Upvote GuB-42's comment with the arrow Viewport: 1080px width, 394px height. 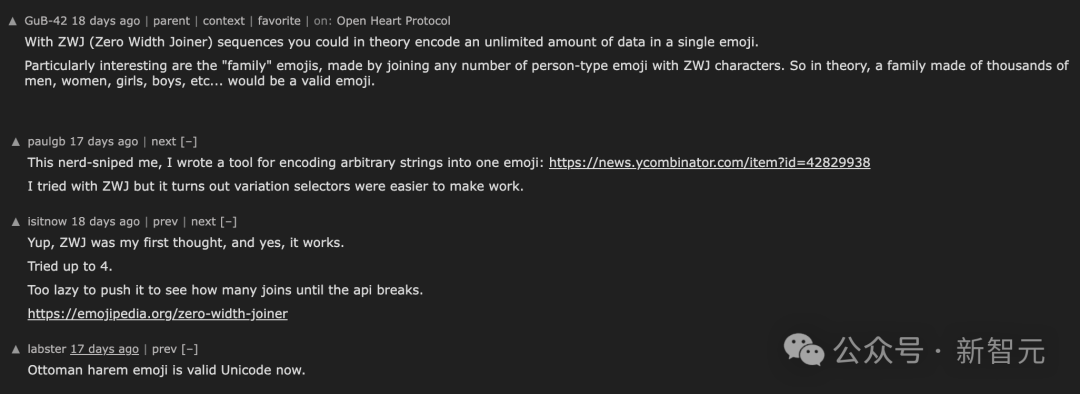12,21
